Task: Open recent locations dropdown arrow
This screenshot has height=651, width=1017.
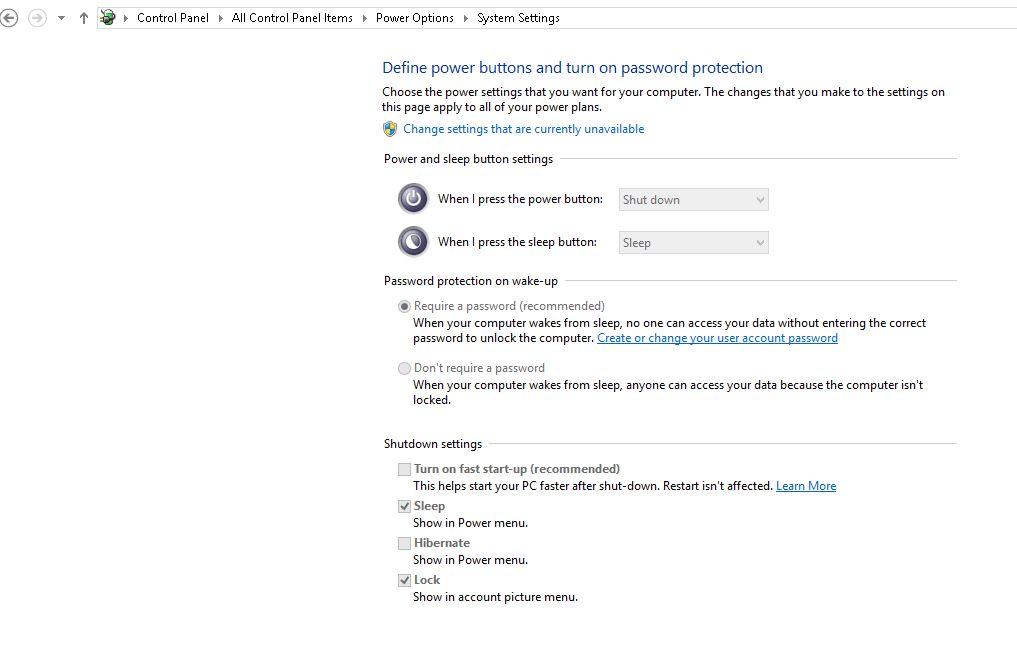Action: click(x=61, y=18)
